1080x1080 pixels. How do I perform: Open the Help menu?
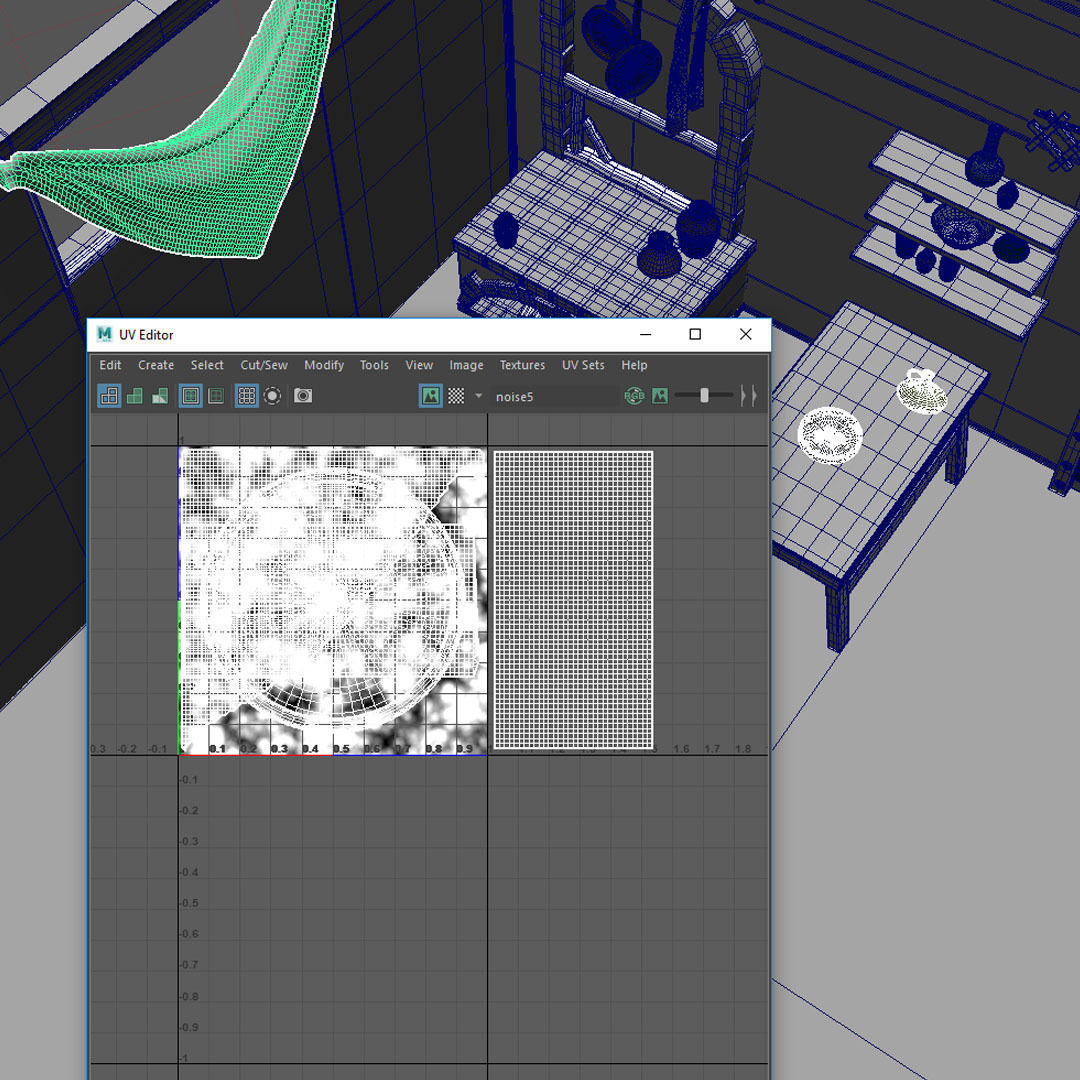pyautogui.click(x=634, y=365)
